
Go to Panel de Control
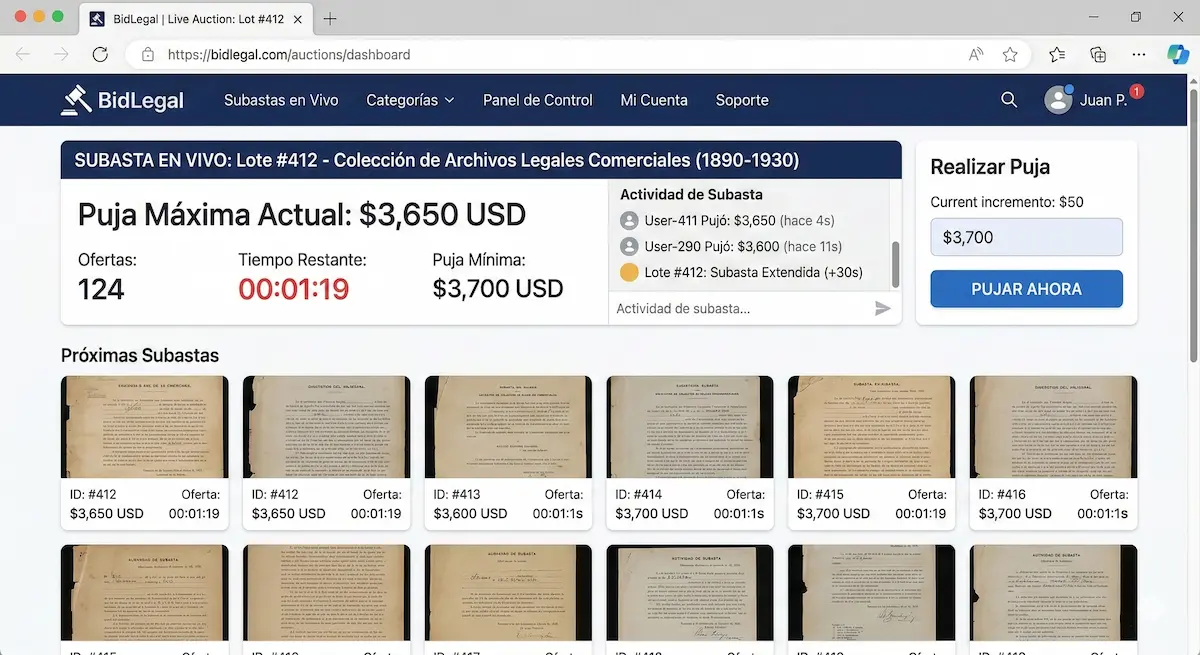pos(538,100)
